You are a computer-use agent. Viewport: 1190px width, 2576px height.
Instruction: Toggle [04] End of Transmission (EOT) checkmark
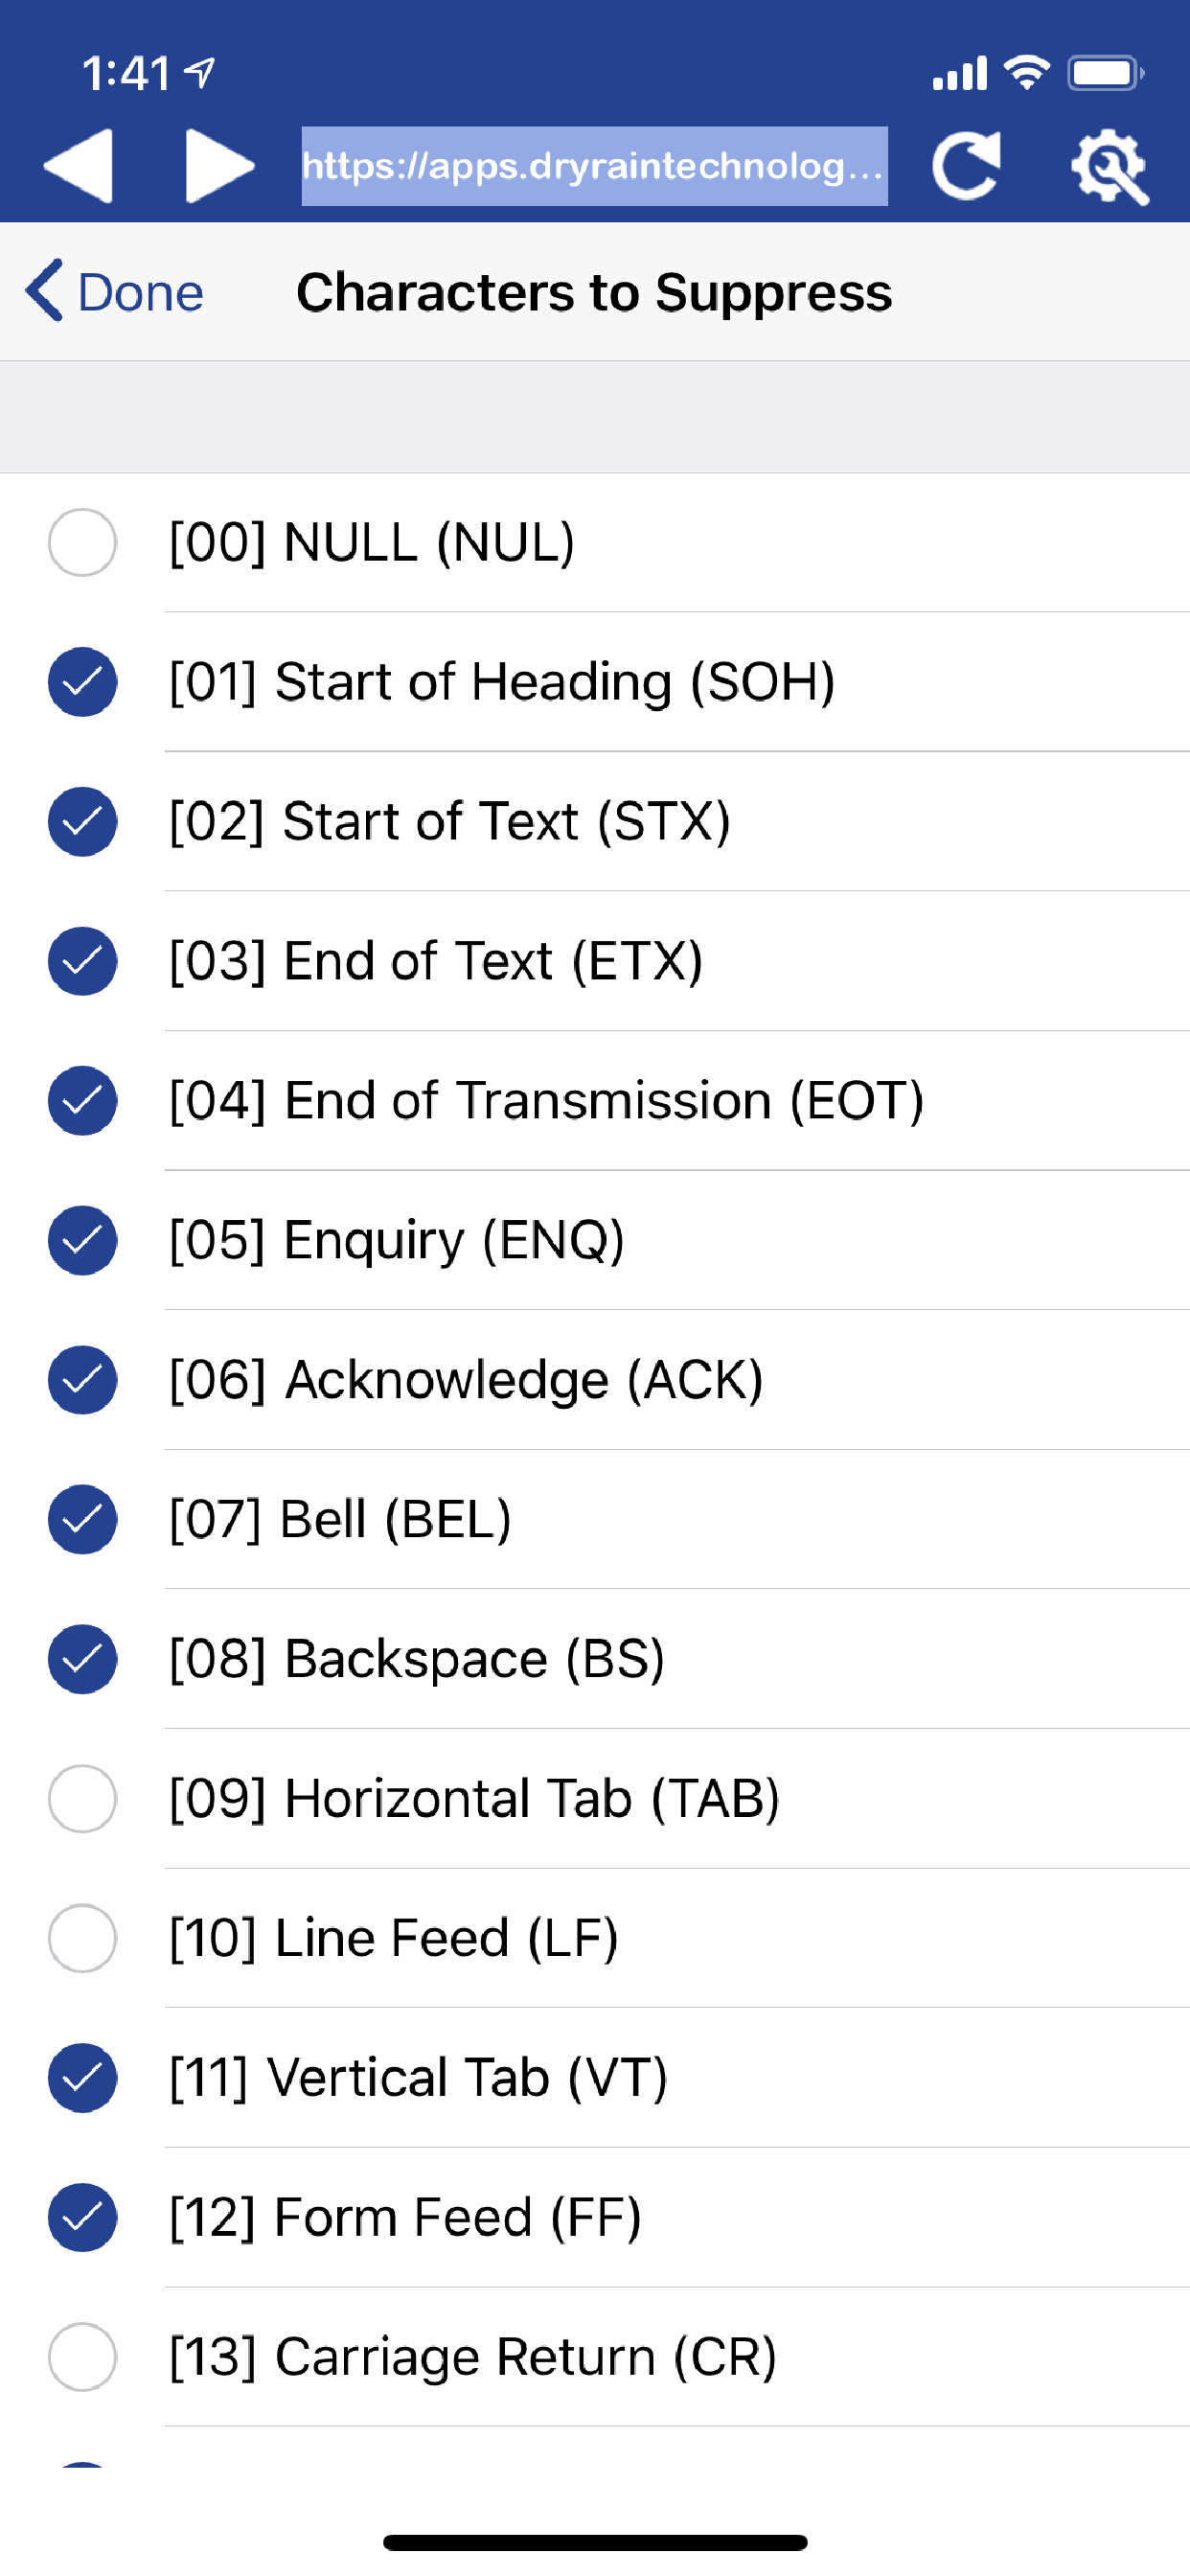[x=83, y=1101]
